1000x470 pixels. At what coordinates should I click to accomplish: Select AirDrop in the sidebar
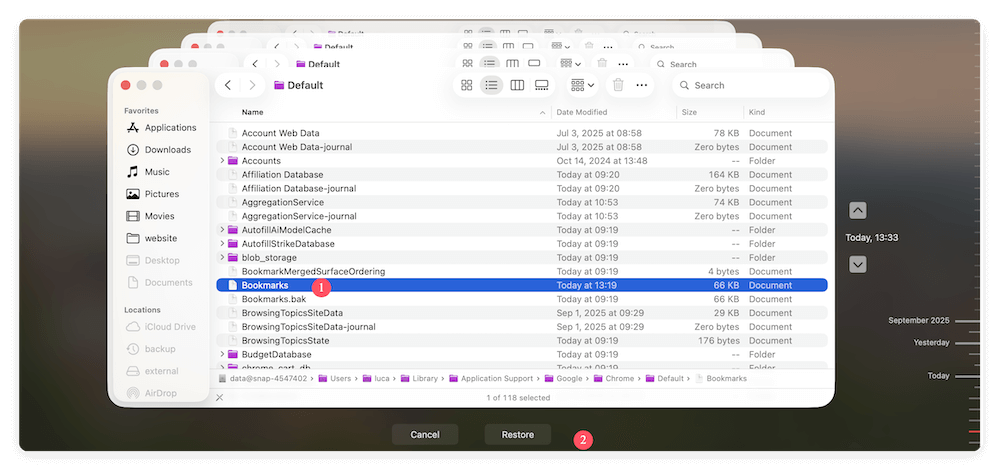click(151, 393)
